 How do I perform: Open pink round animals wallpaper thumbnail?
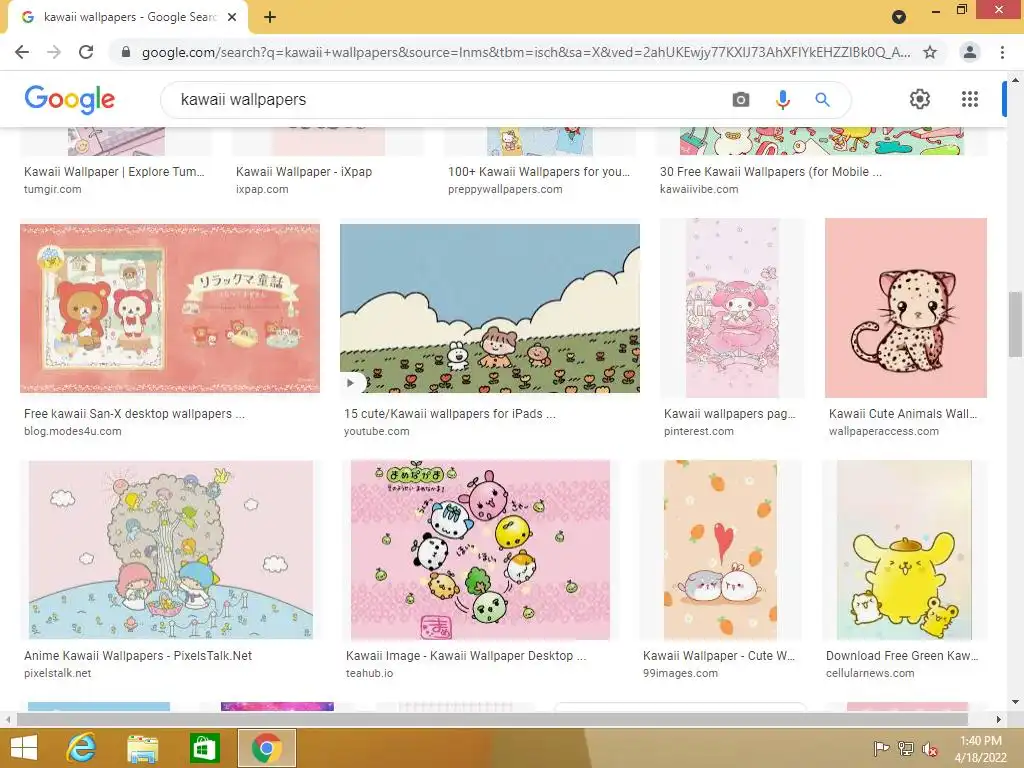click(480, 550)
